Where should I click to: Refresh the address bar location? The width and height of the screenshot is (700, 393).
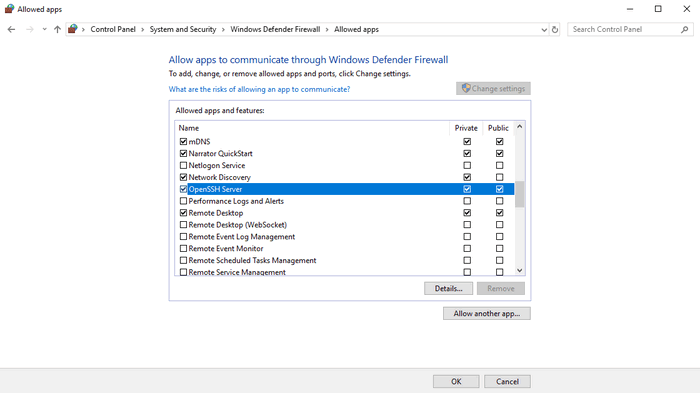point(555,29)
